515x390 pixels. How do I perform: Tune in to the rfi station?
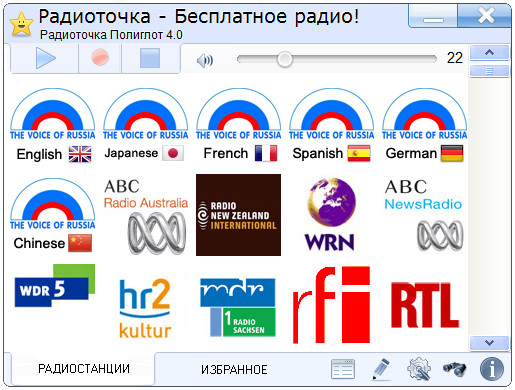click(x=331, y=305)
